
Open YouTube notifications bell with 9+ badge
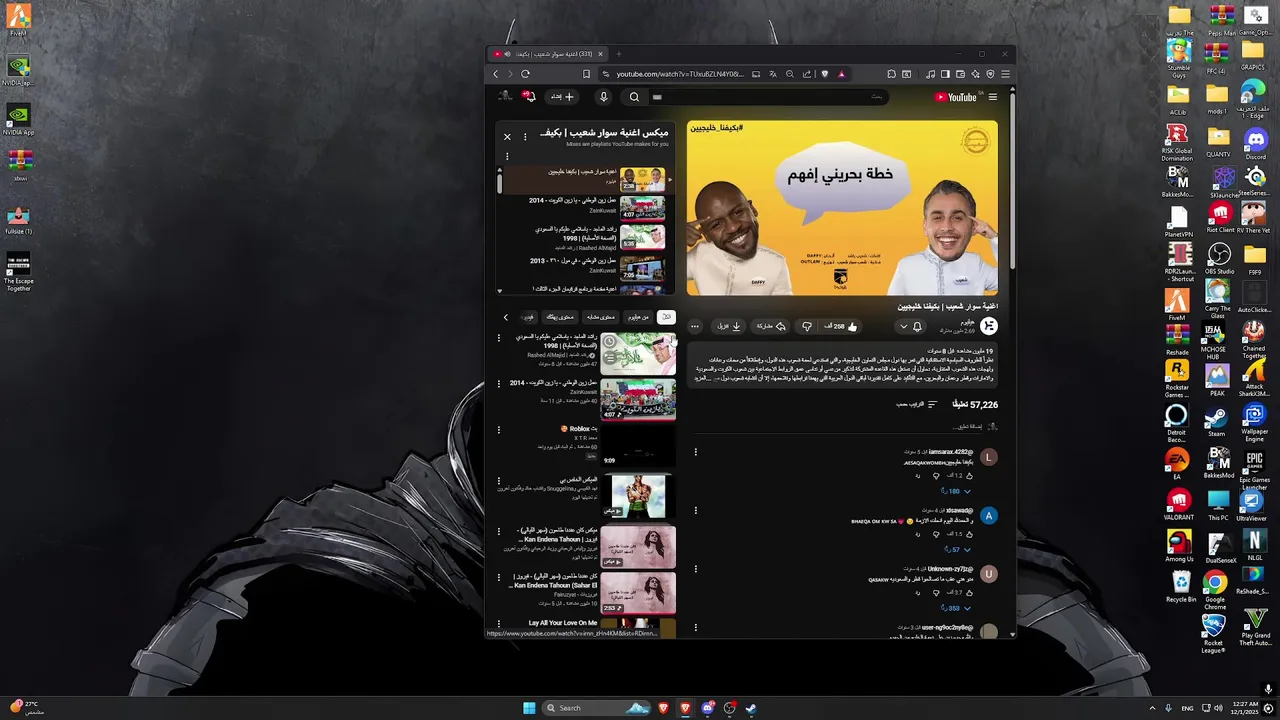coord(529,97)
